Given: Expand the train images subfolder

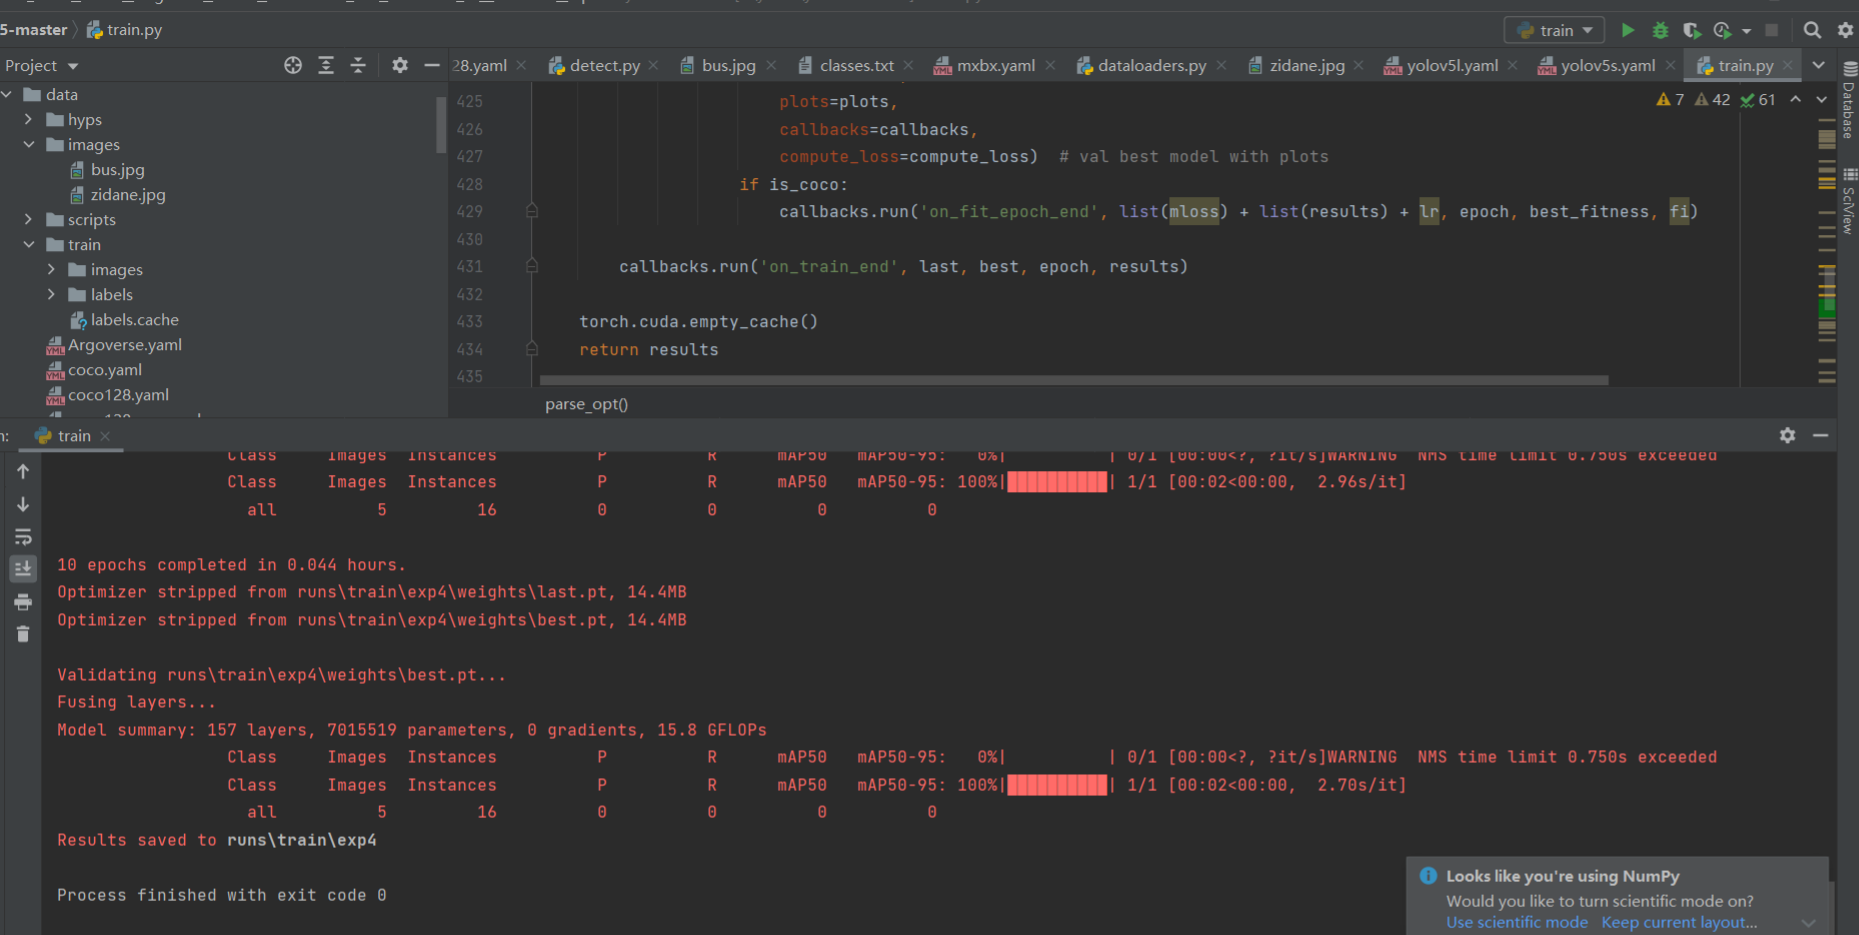Looking at the screenshot, I should [x=51, y=269].
